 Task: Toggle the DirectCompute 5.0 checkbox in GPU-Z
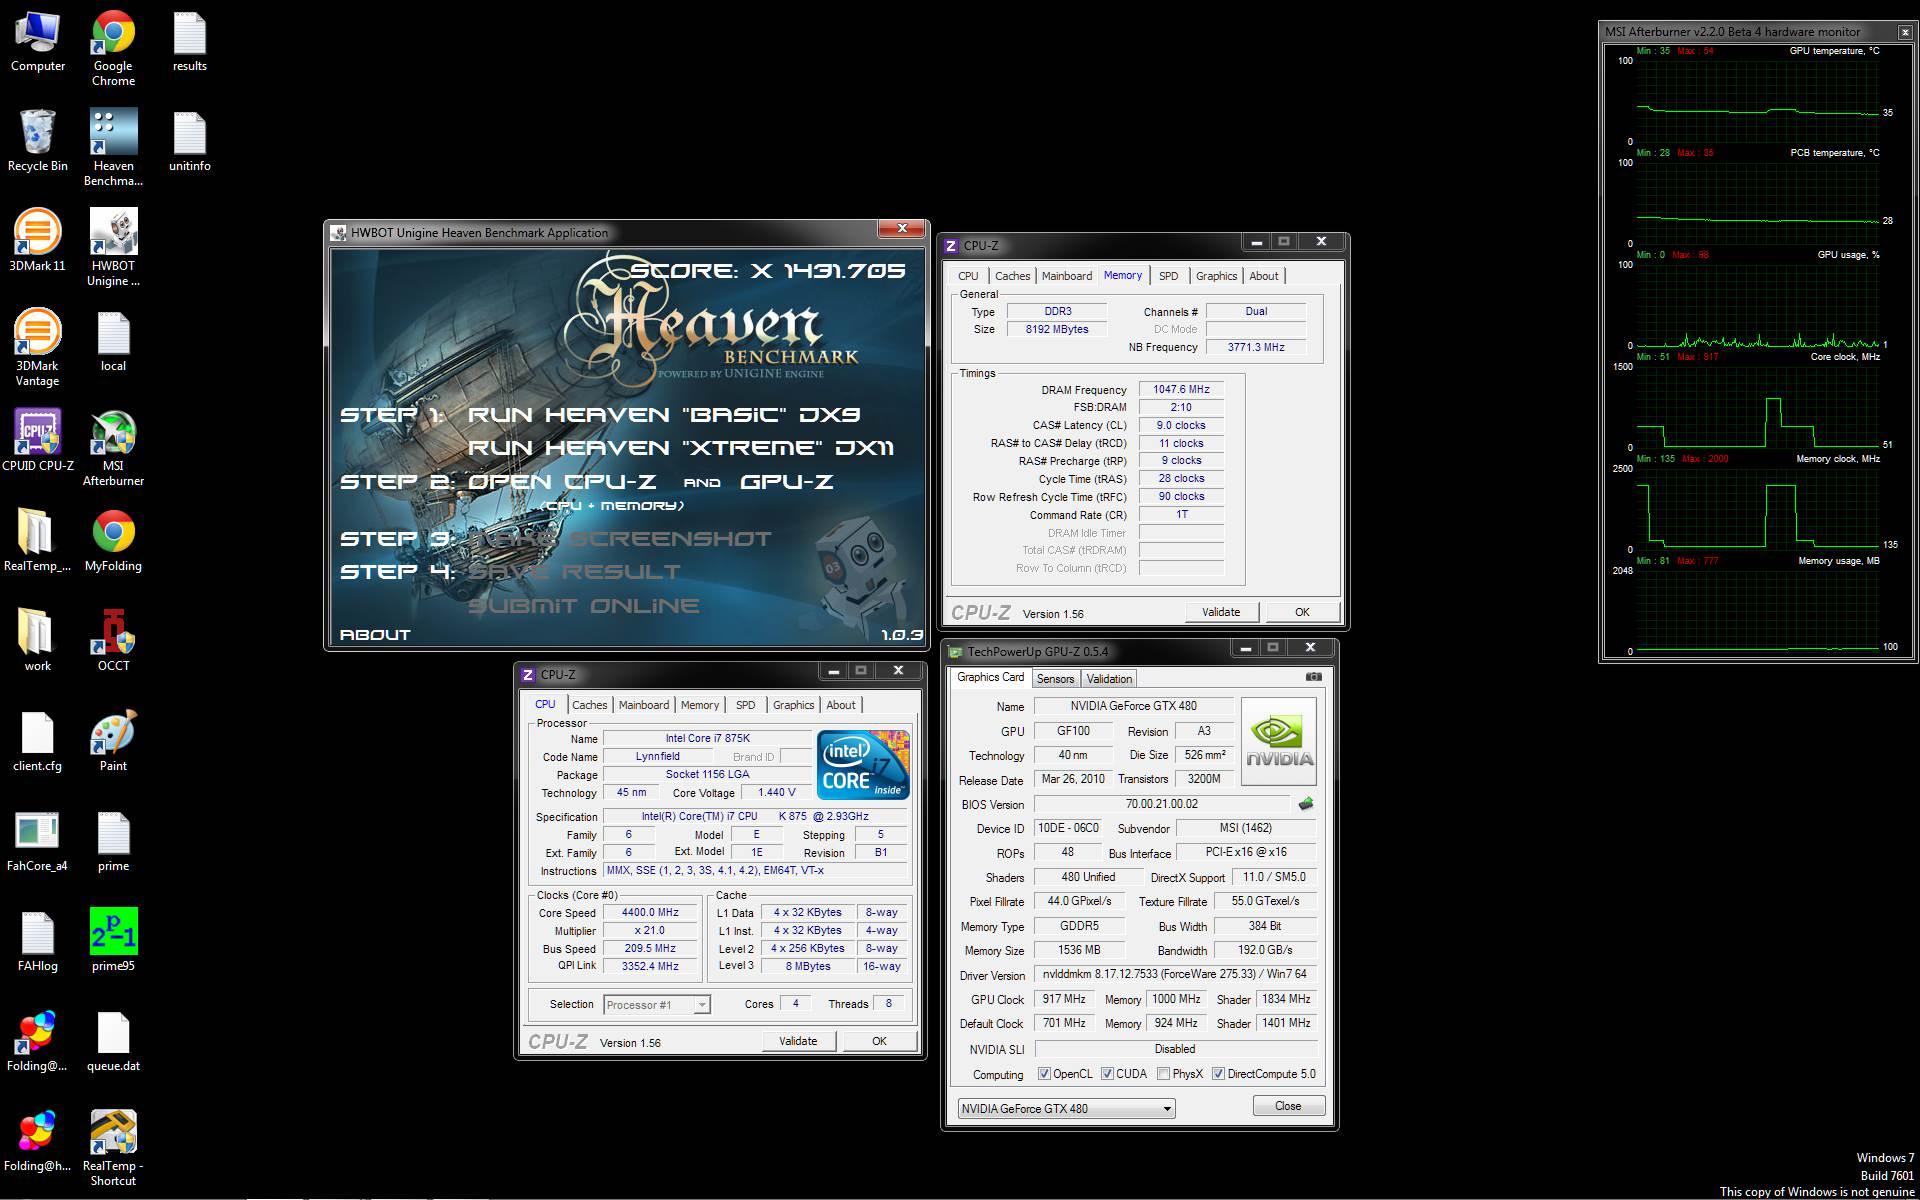[1218, 1074]
